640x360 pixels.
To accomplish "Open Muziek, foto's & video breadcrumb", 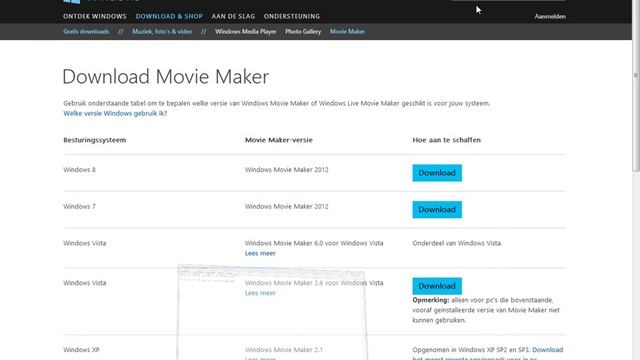I will pos(162,31).
